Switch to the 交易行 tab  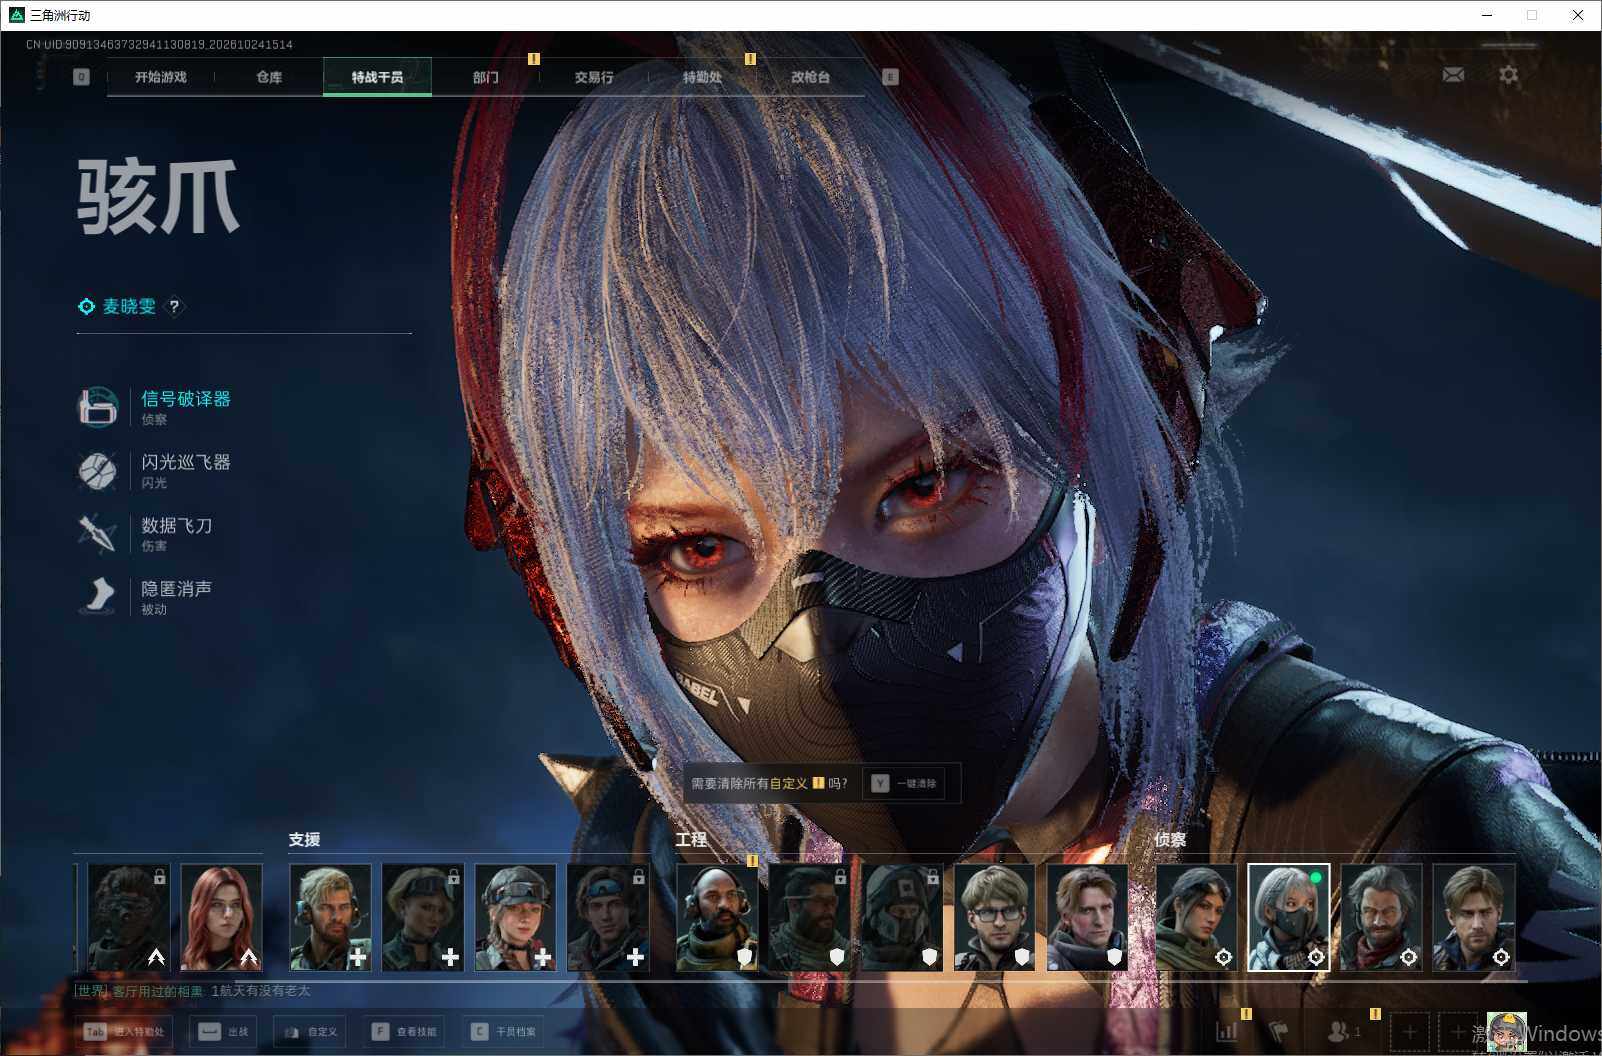click(594, 77)
